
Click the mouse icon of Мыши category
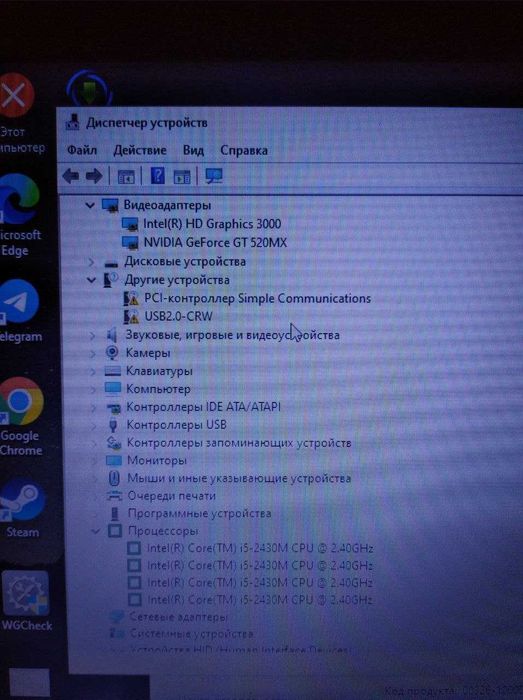point(114,478)
